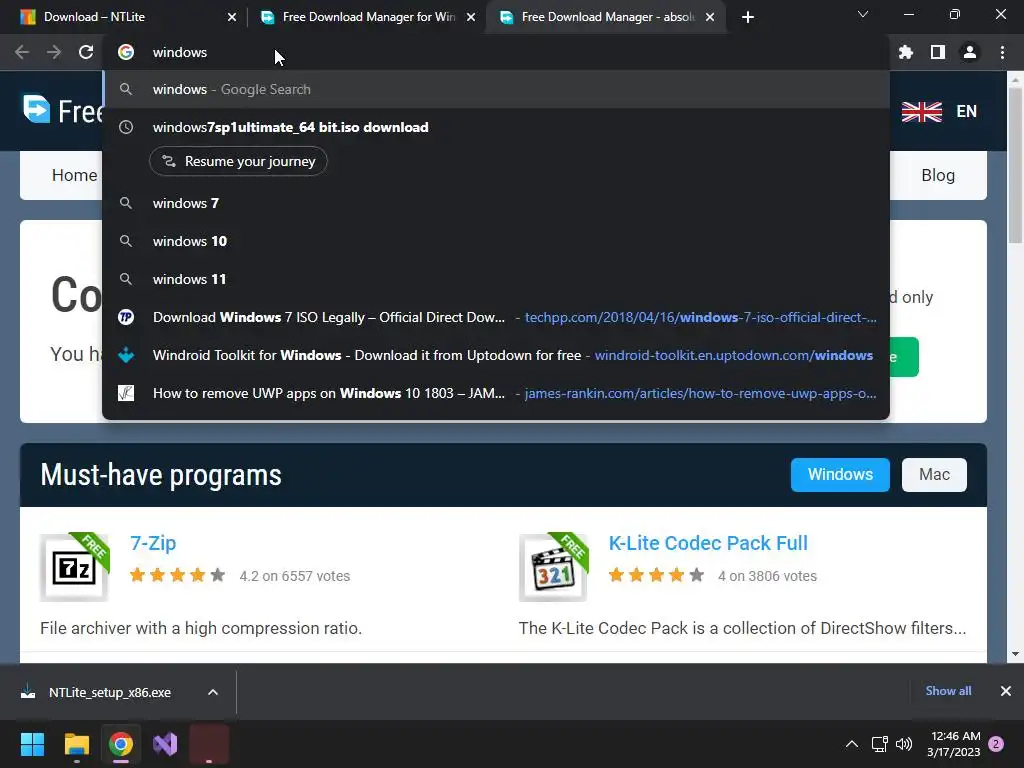Viewport: 1024px width, 768px height.
Task: Click the address bar text 'windows'
Action: click(180, 52)
